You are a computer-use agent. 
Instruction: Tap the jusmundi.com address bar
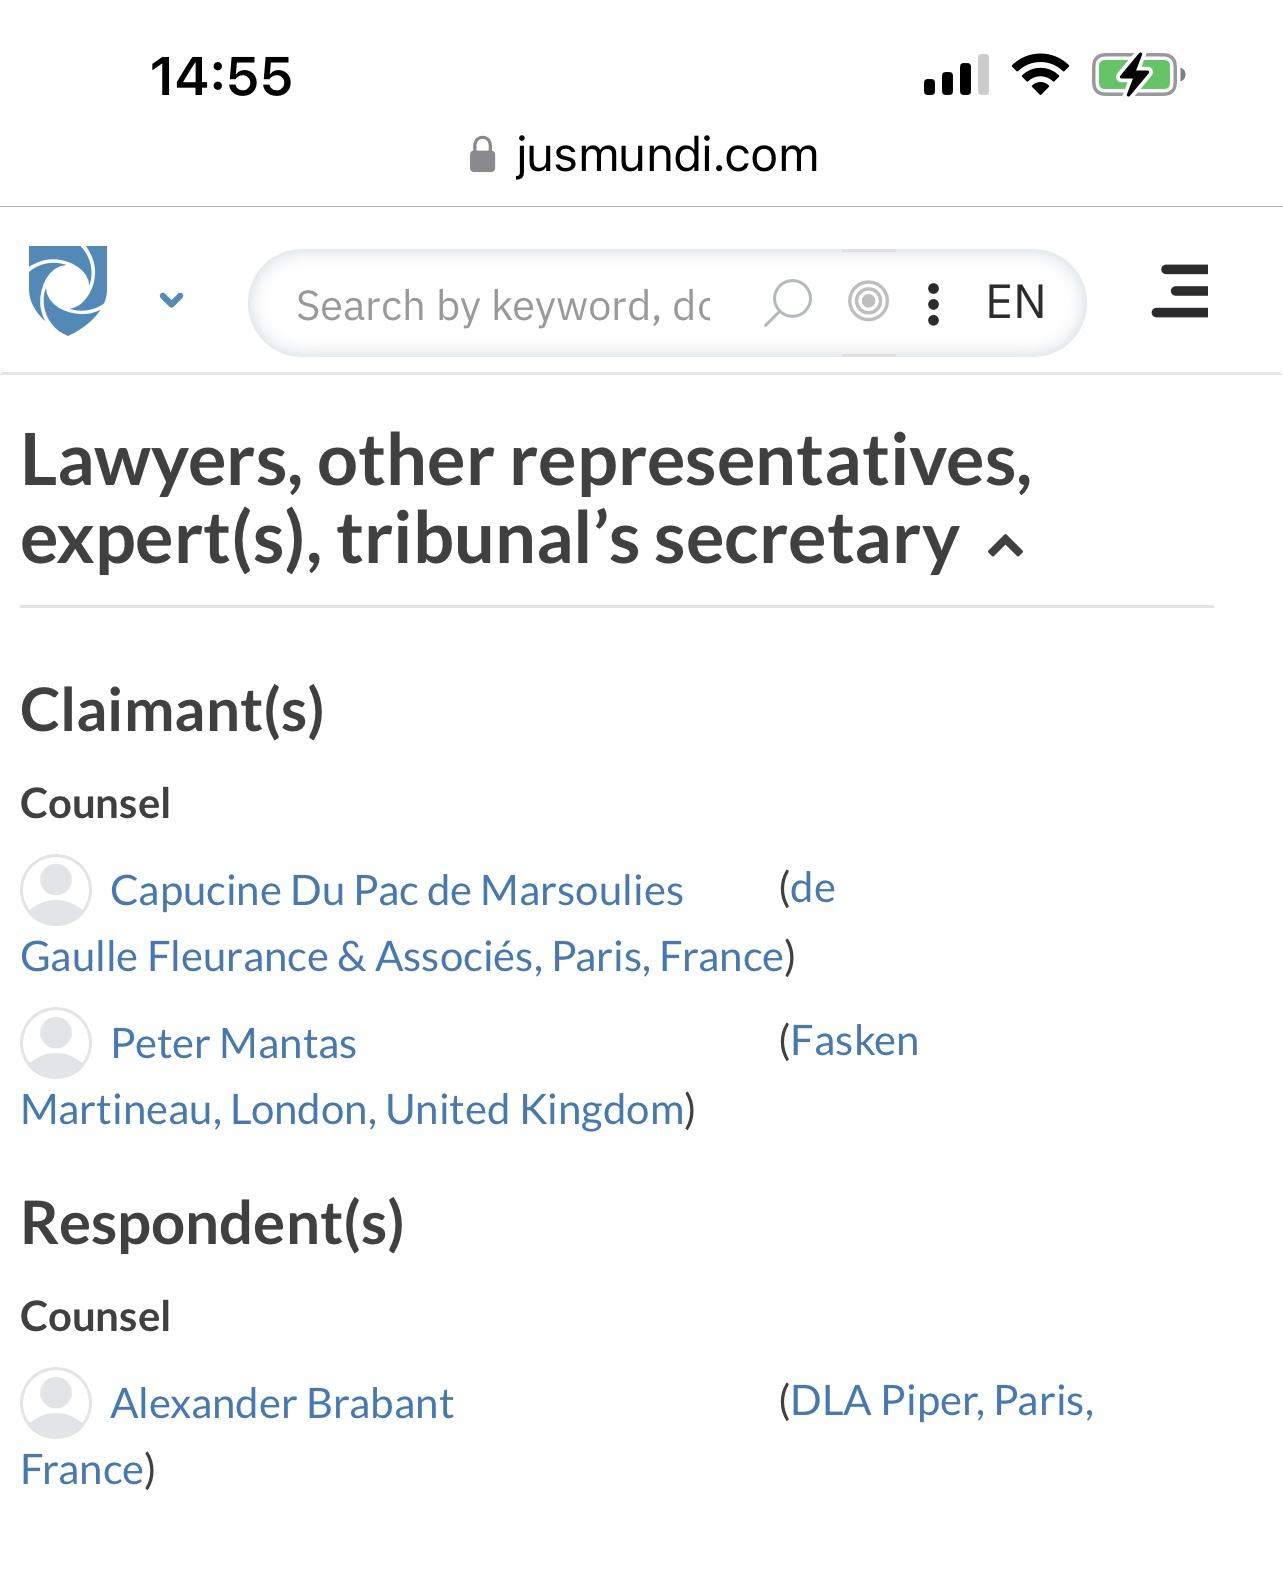pyautogui.click(x=665, y=155)
